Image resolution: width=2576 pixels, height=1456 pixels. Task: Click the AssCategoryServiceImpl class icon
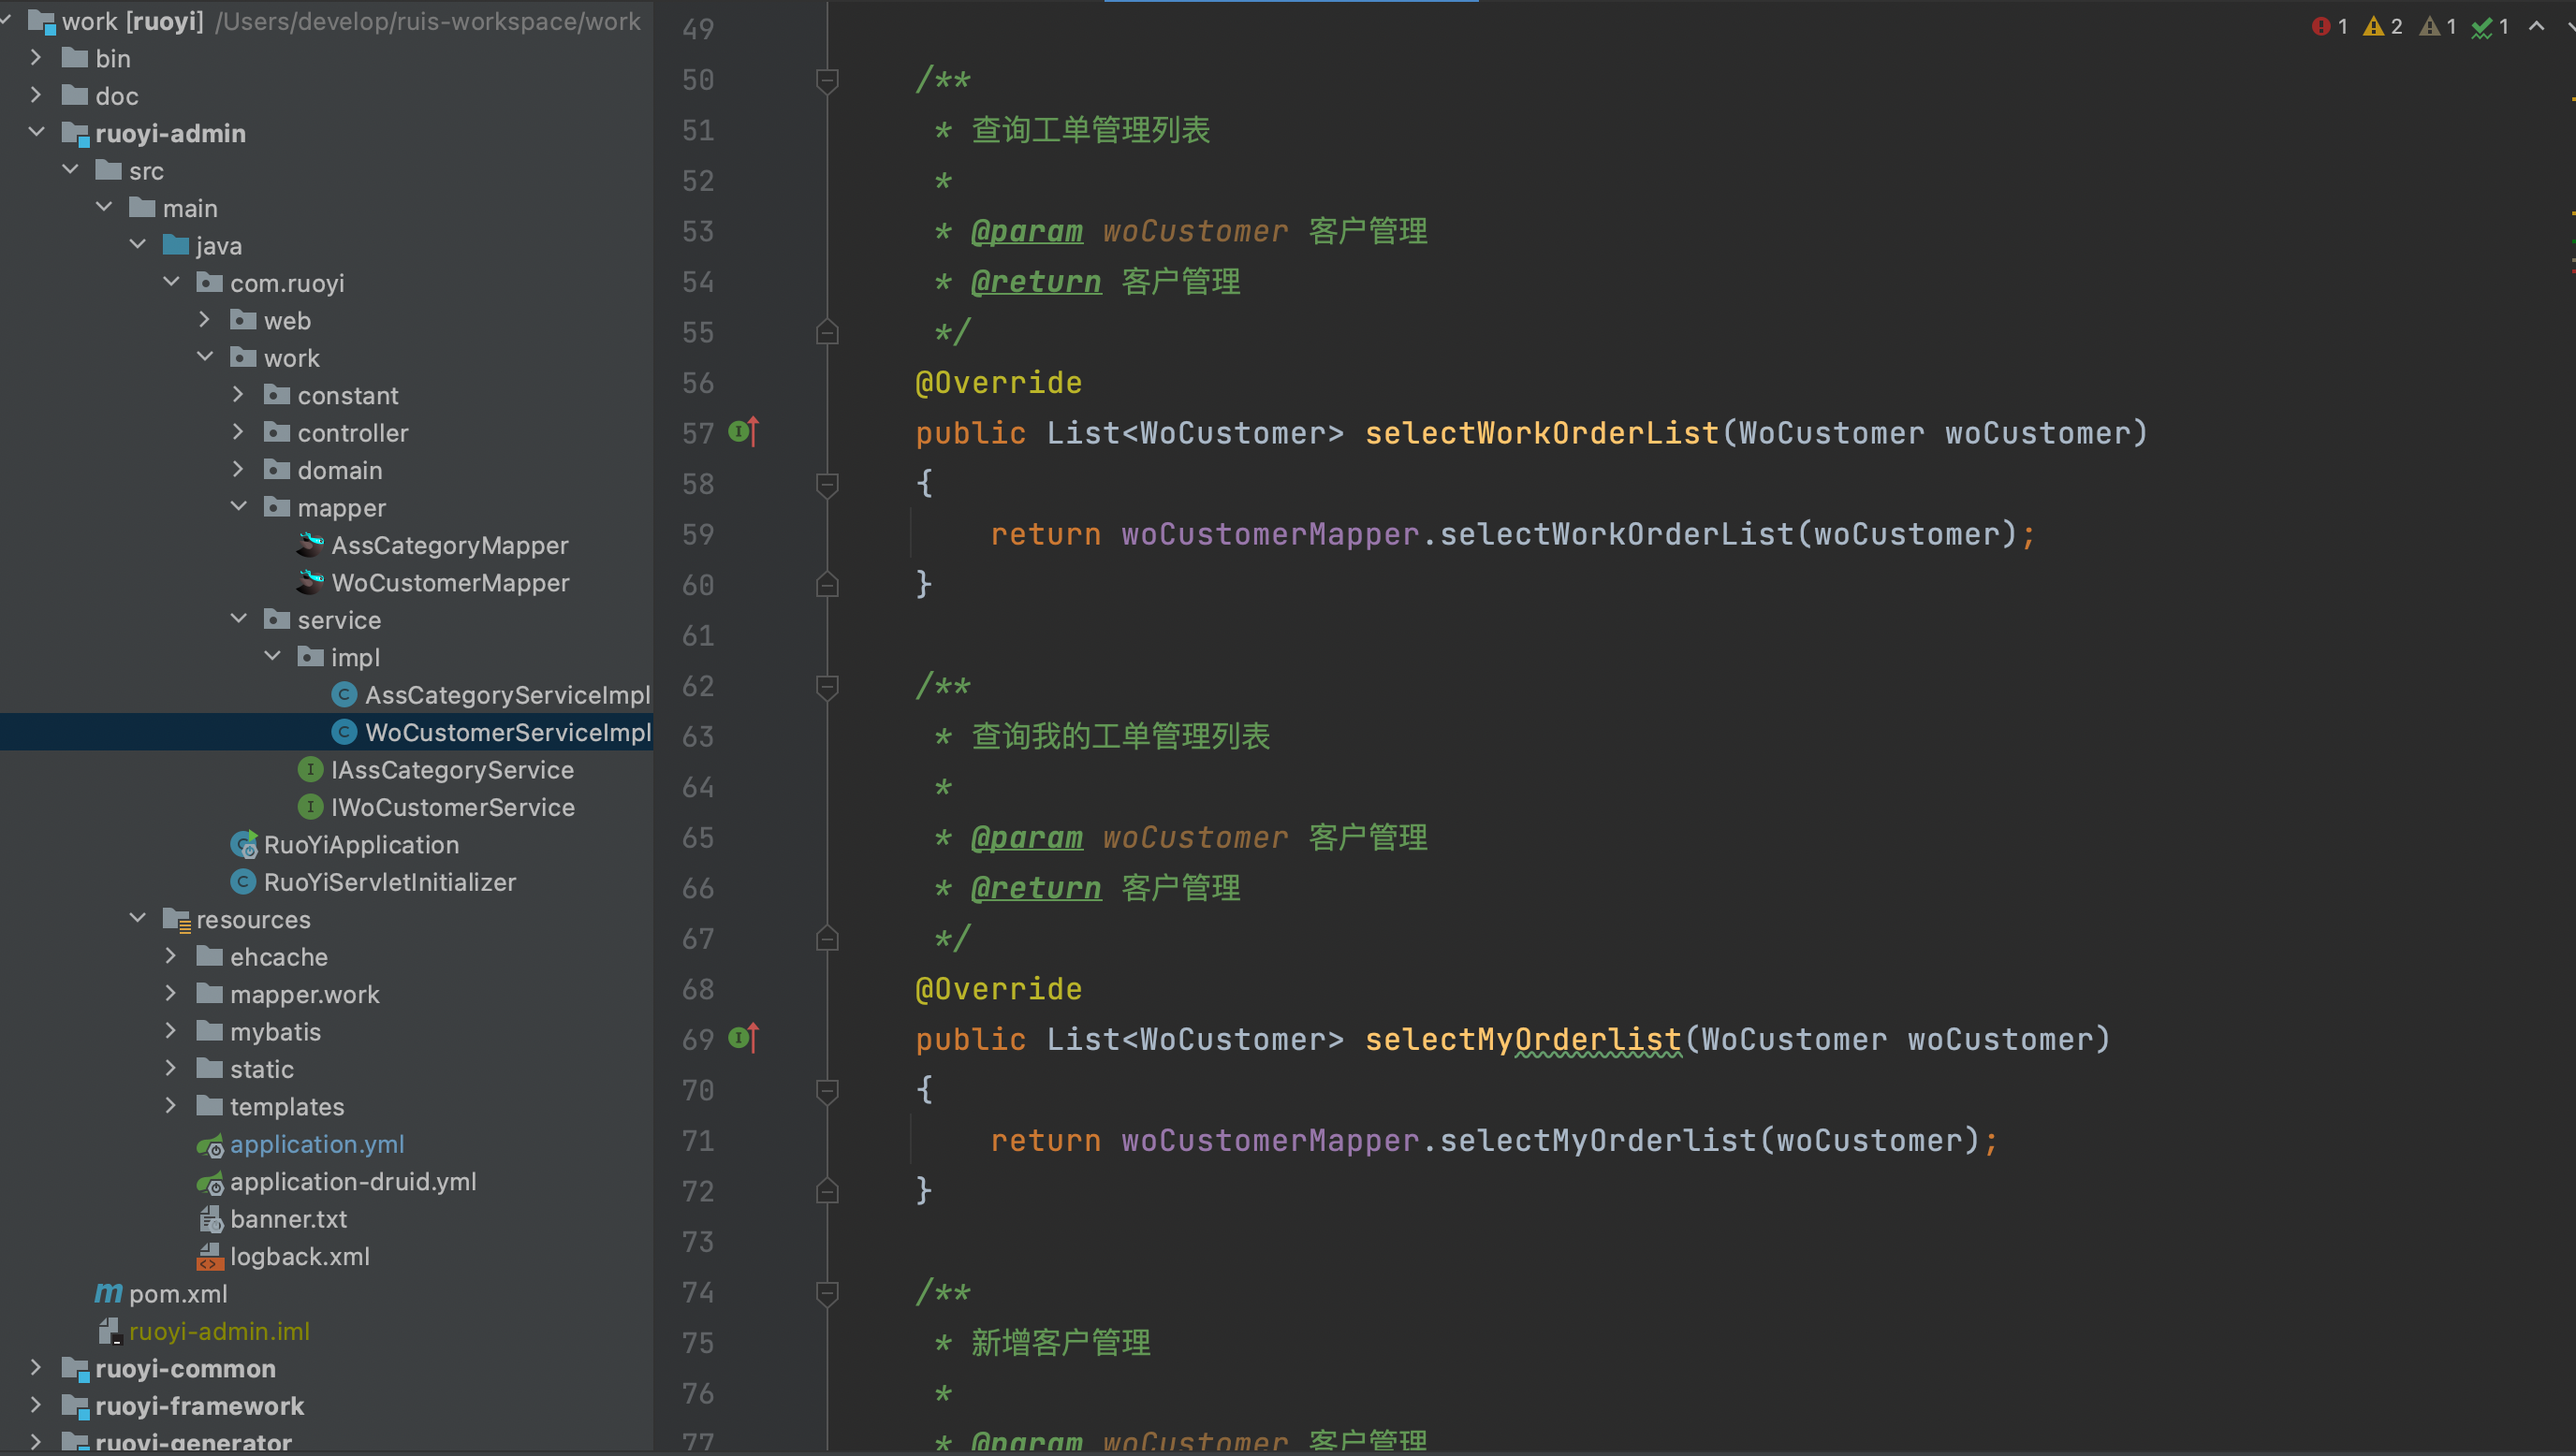click(344, 694)
